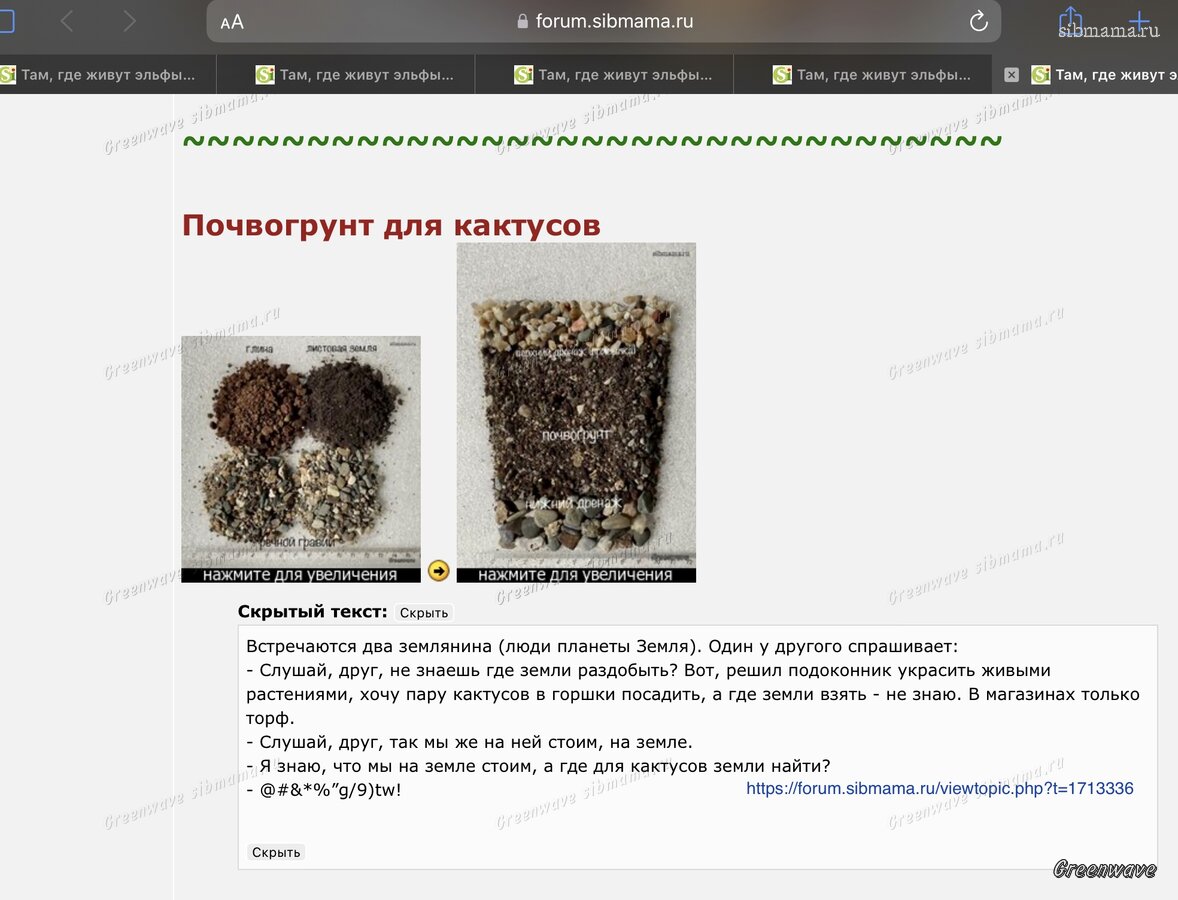Click the lock icon beside the URL
Image resolution: width=1178 pixels, height=900 pixels.
[x=523, y=21]
